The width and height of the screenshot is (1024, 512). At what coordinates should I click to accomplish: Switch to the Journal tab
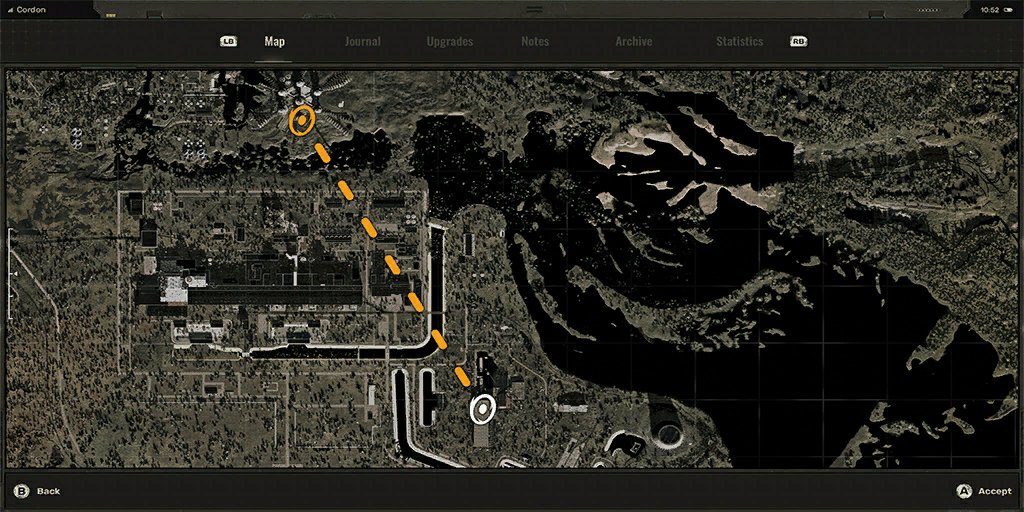pos(362,41)
